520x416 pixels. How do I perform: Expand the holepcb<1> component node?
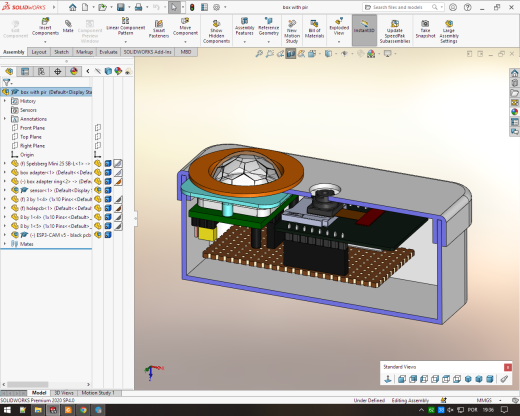(x=5, y=208)
